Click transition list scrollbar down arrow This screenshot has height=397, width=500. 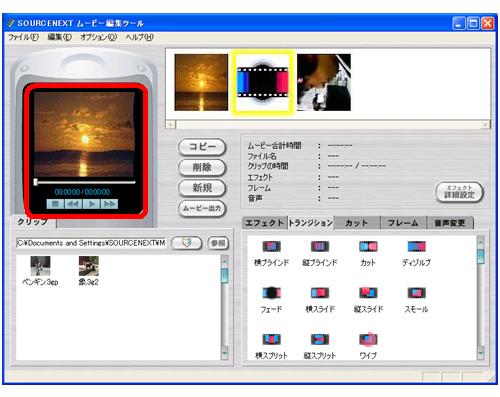[481, 352]
